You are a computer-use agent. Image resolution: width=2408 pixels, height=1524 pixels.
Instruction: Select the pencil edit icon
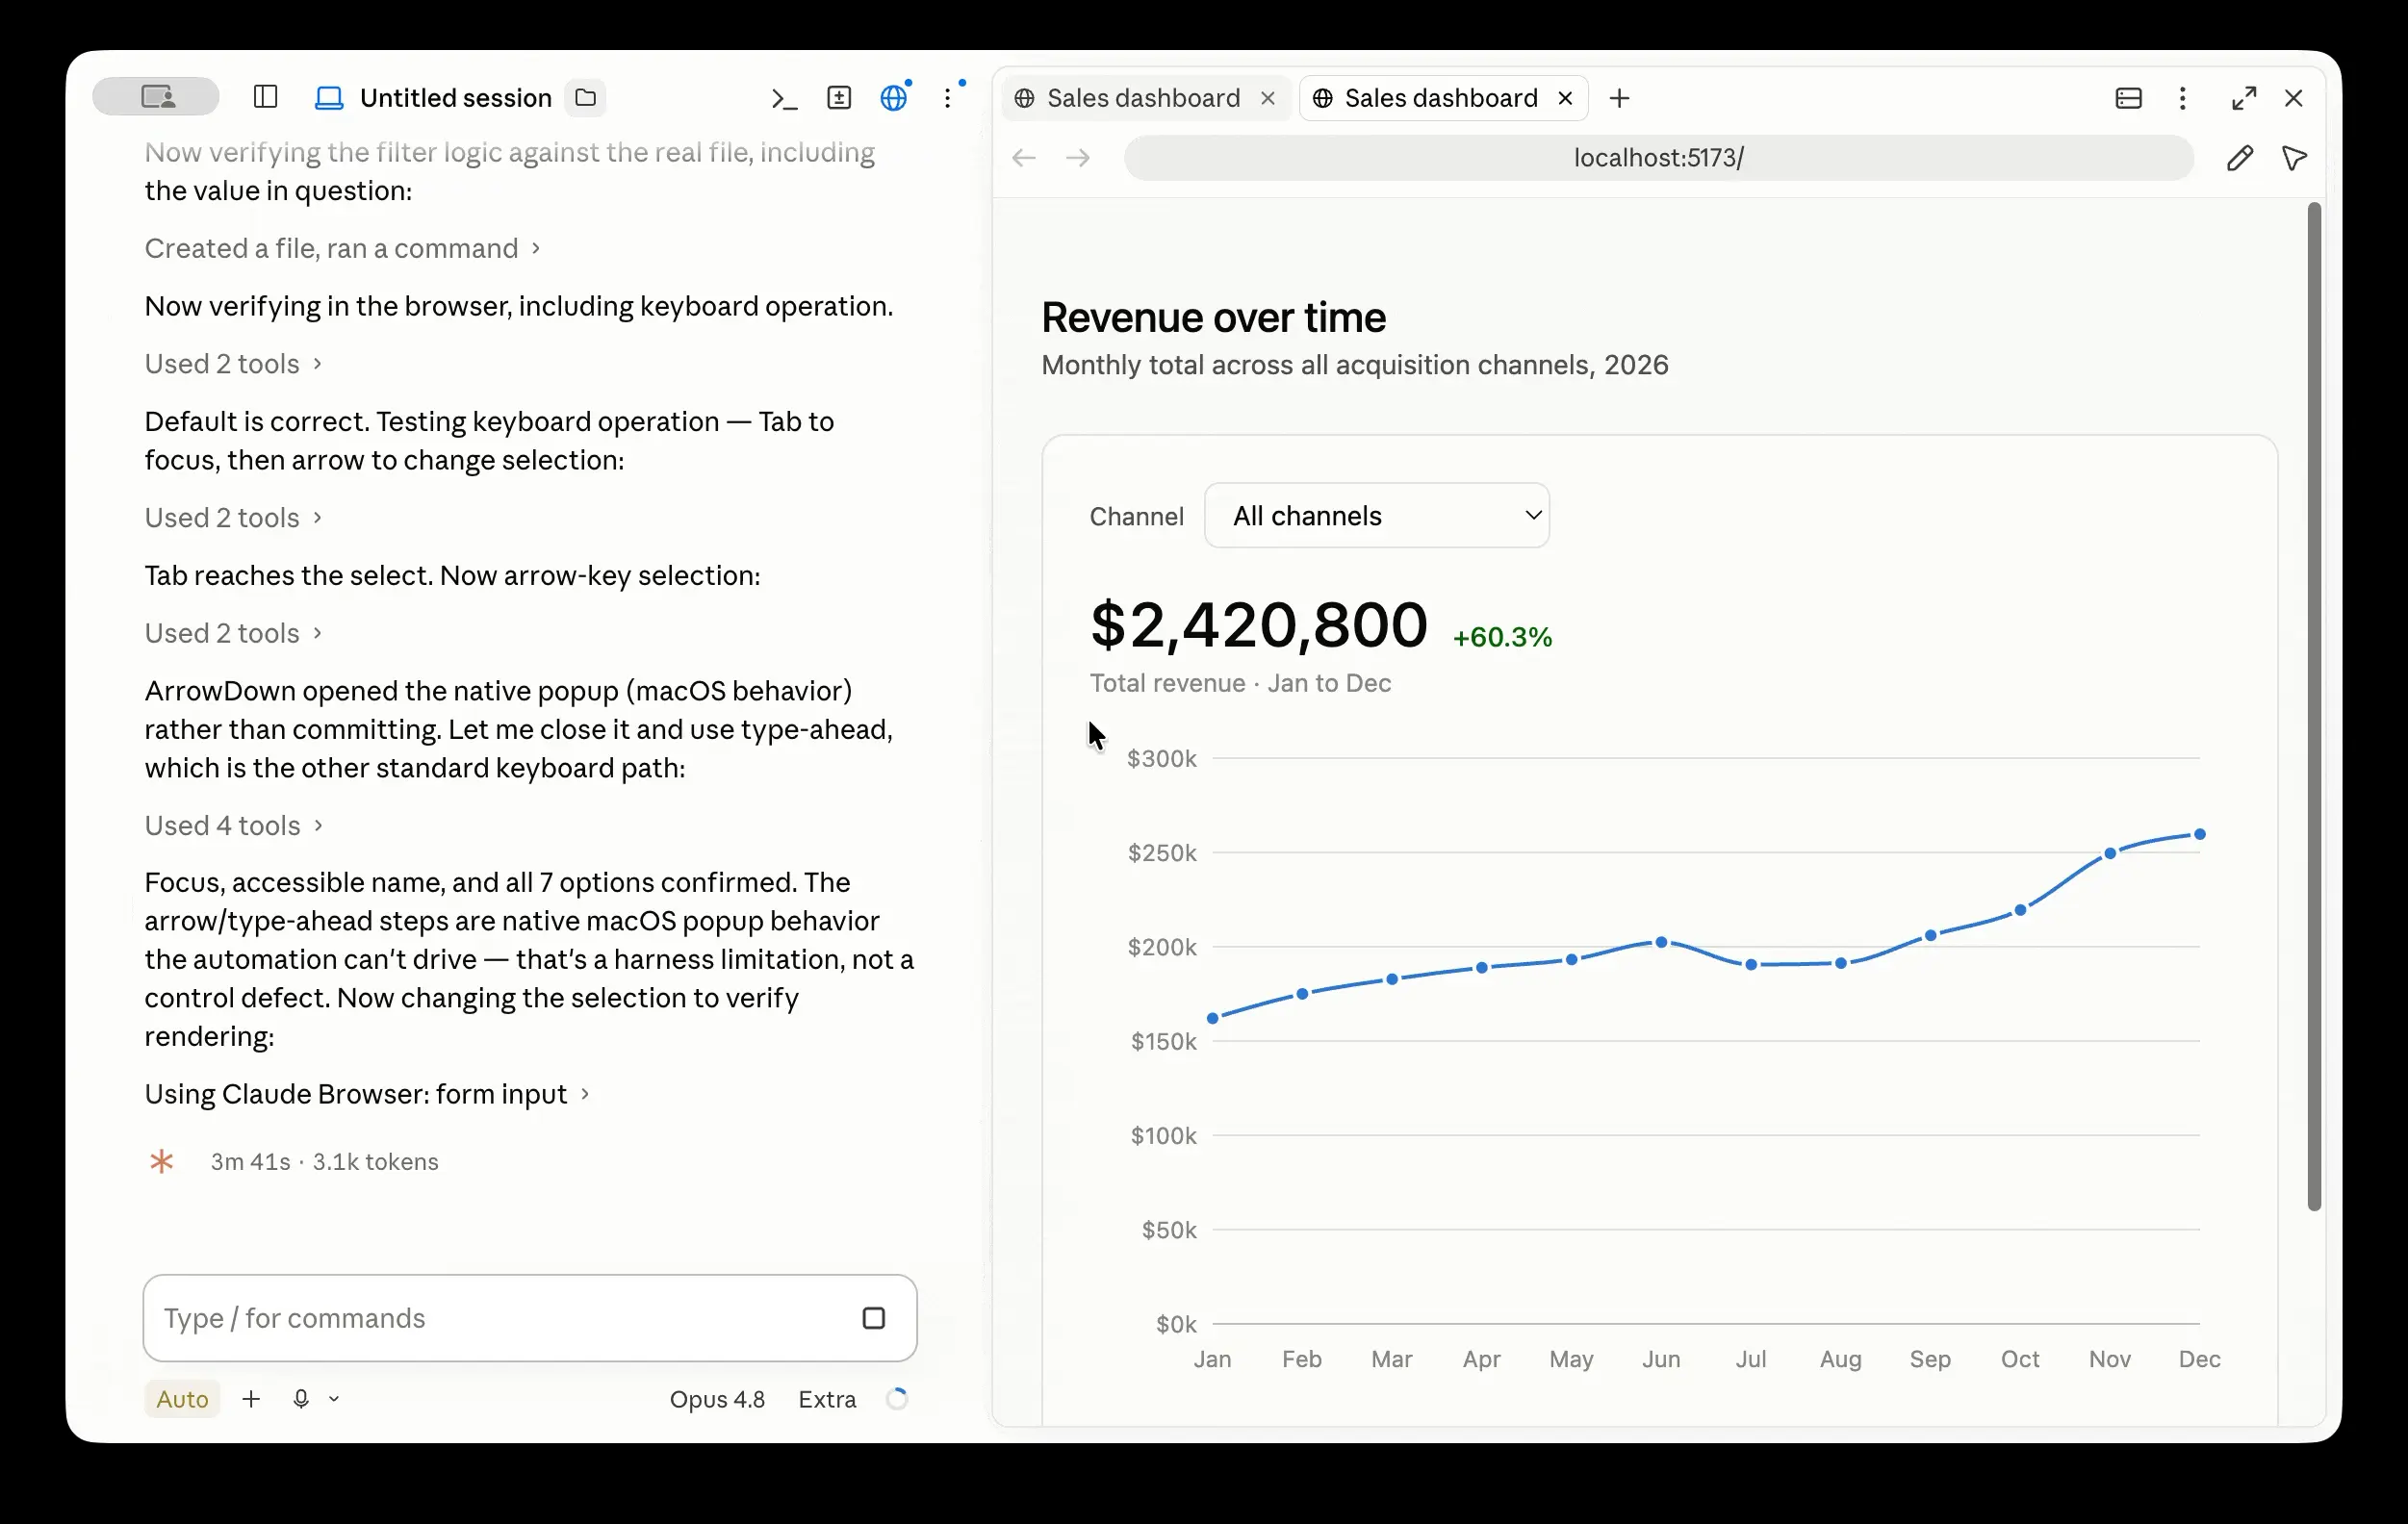(2240, 158)
